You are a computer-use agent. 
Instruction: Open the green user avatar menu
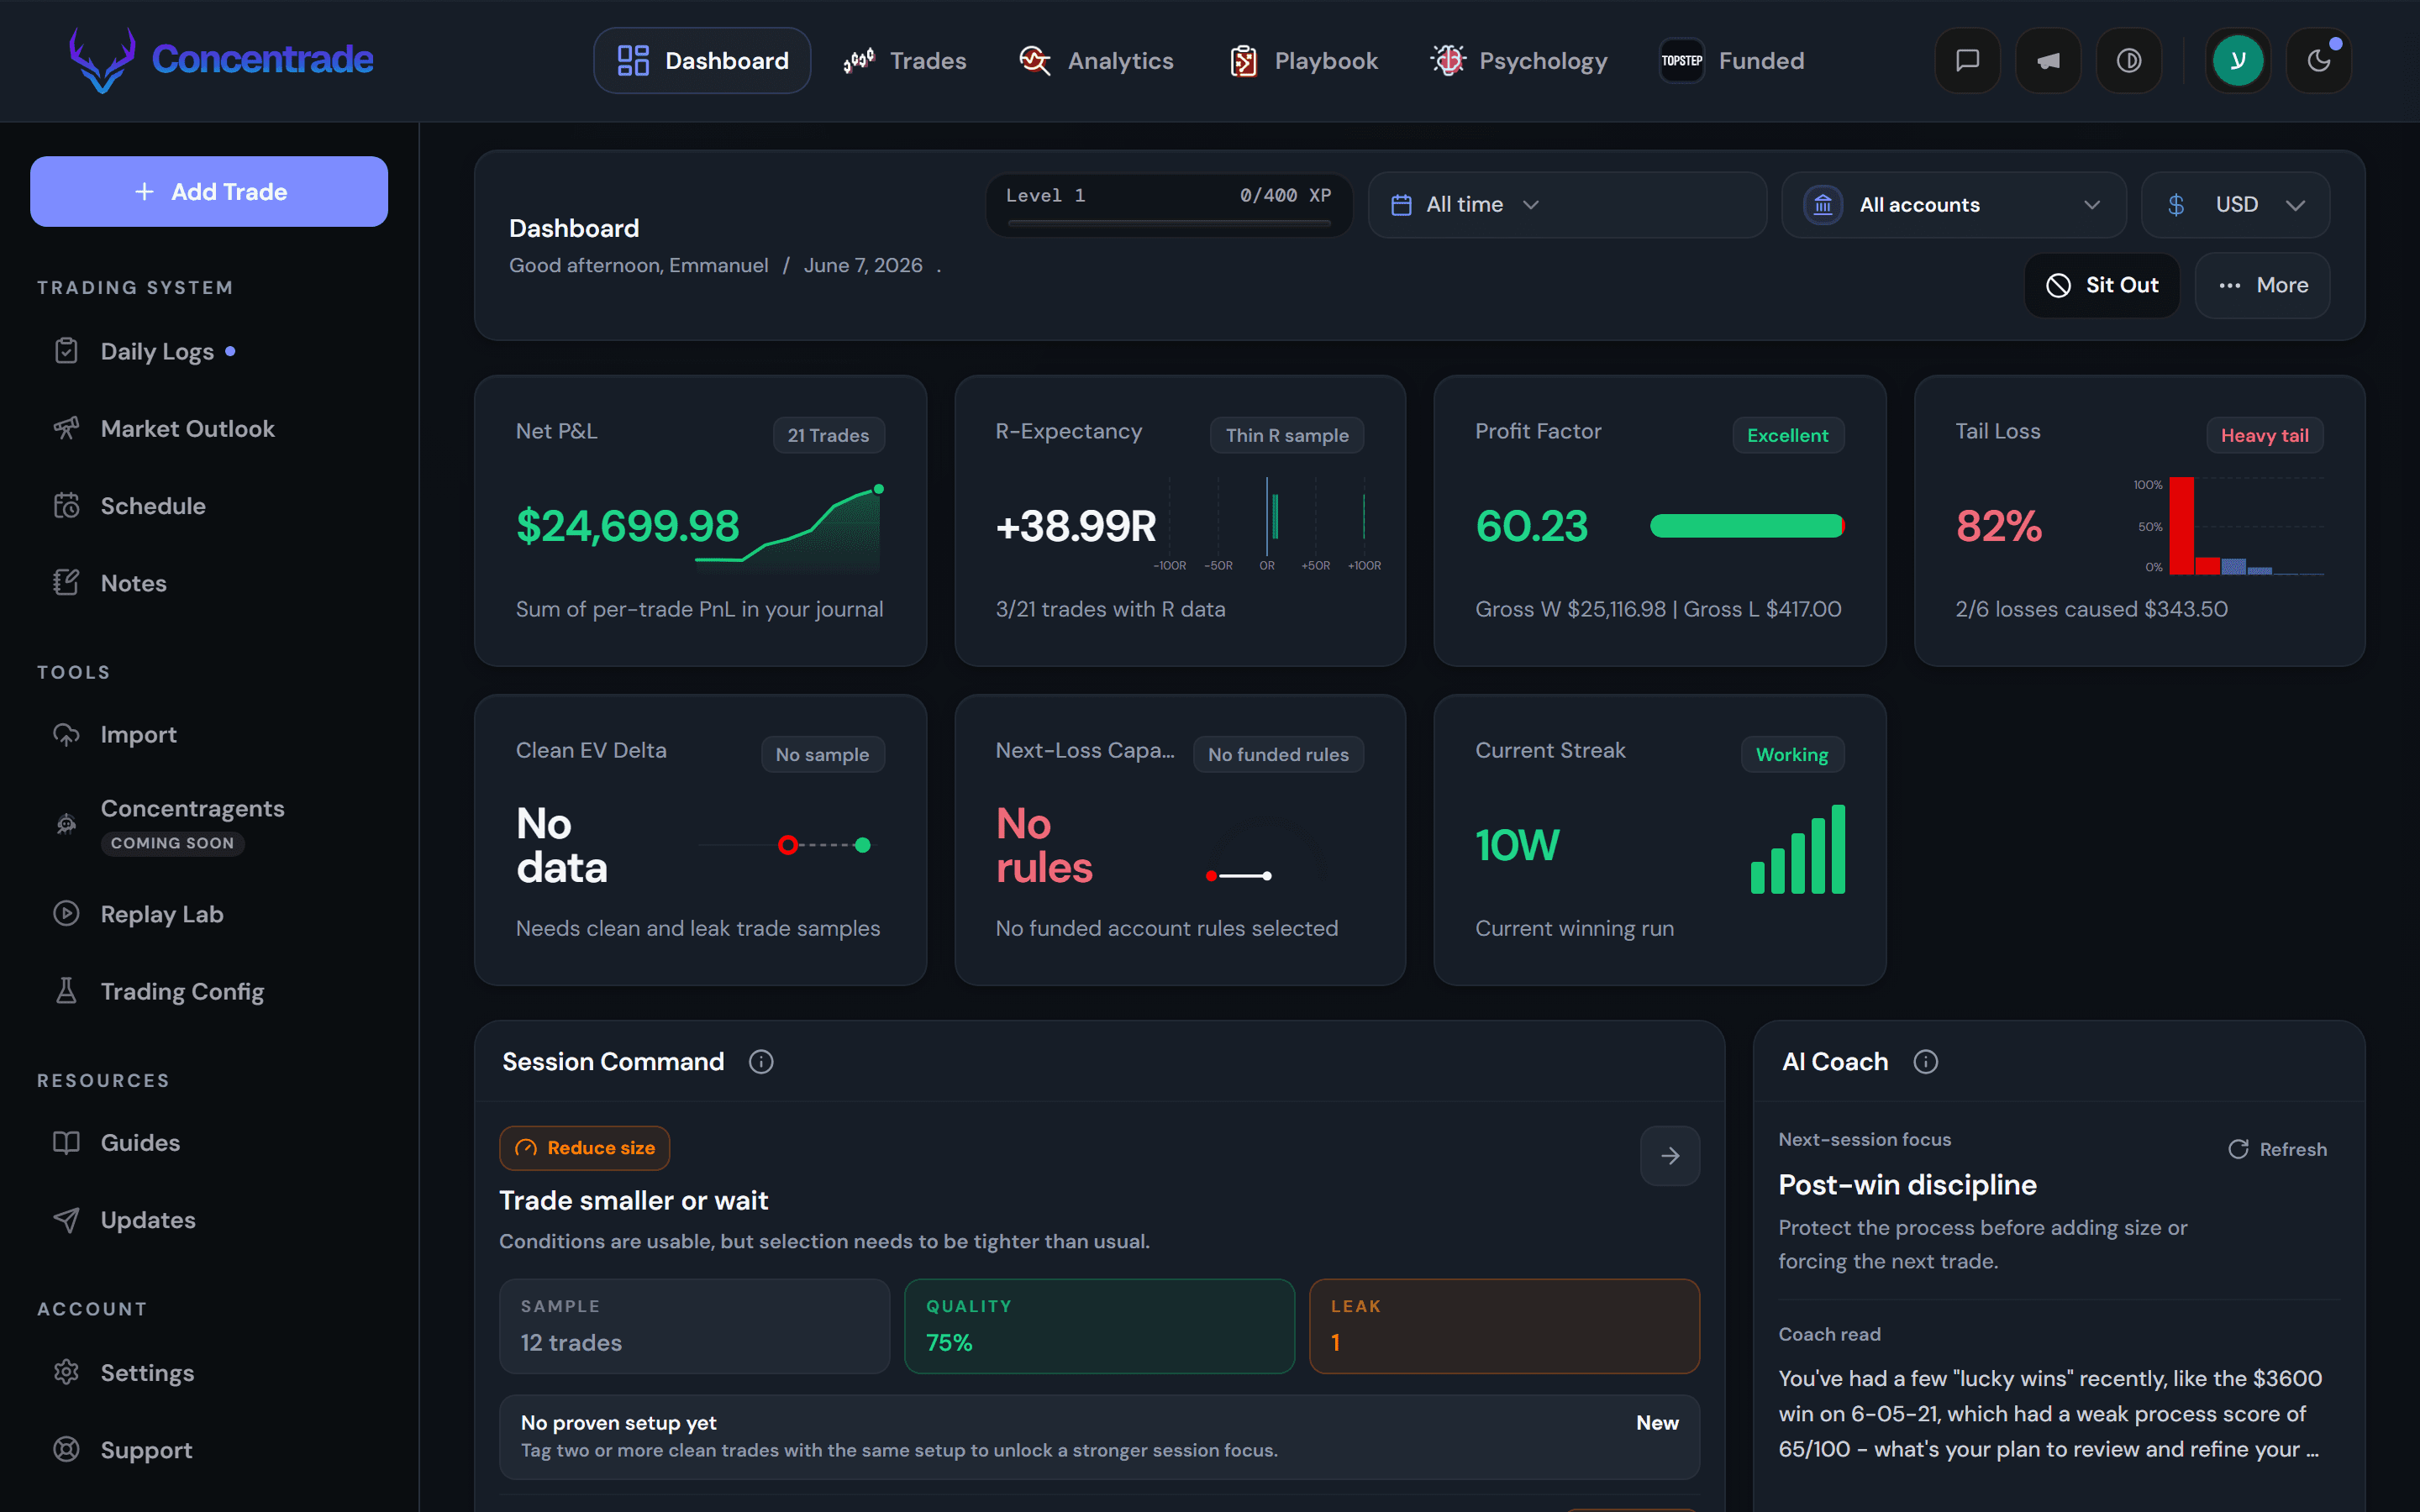[x=2238, y=61]
